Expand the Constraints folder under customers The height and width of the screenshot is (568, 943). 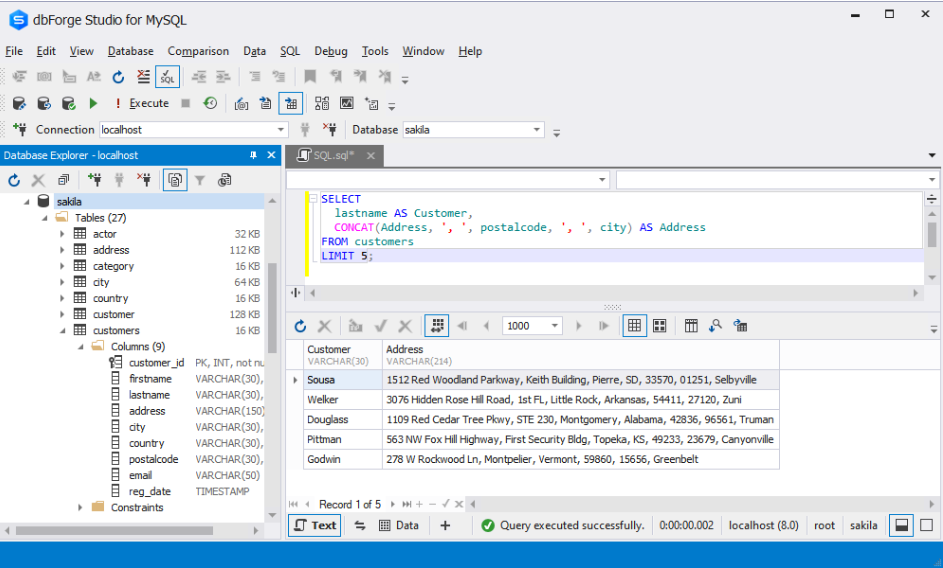click(80, 507)
